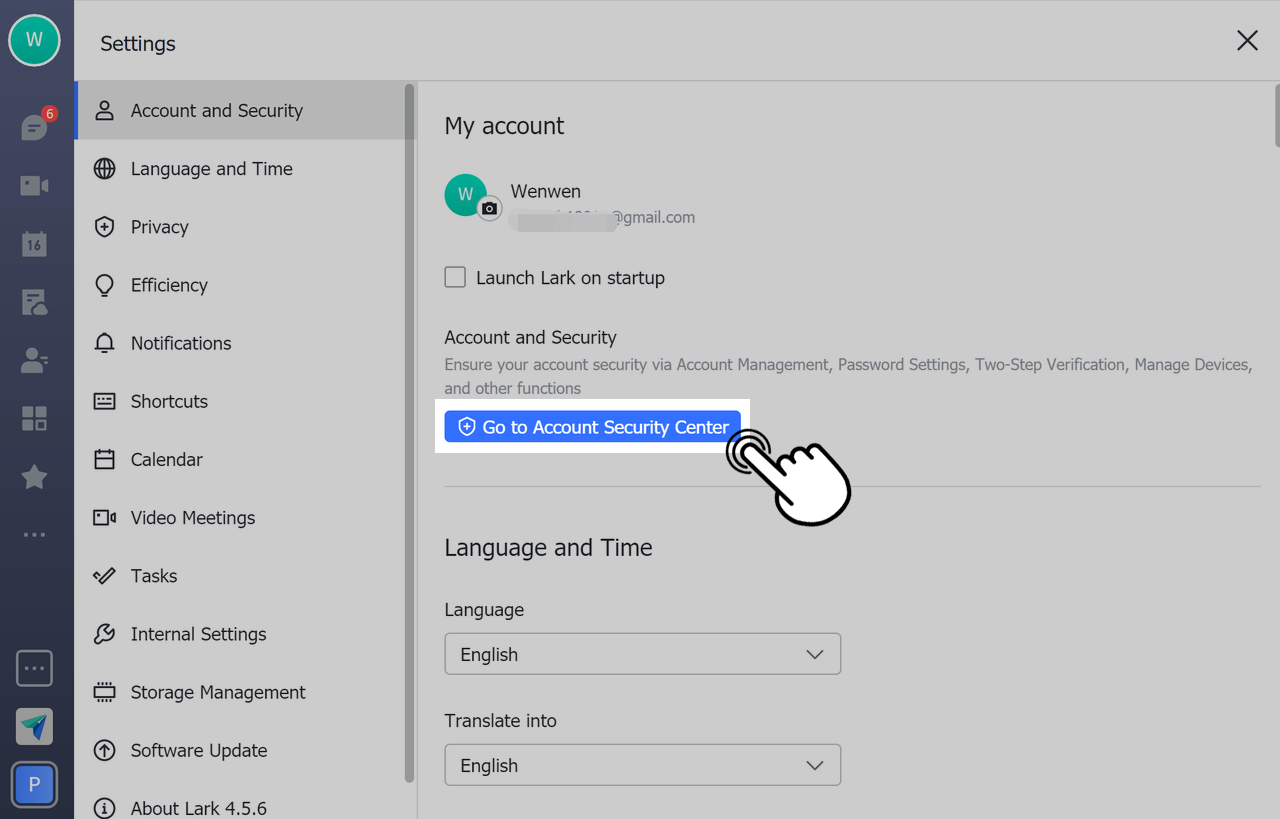
Task: Open the Translate into dropdown
Action: pyautogui.click(x=642, y=764)
